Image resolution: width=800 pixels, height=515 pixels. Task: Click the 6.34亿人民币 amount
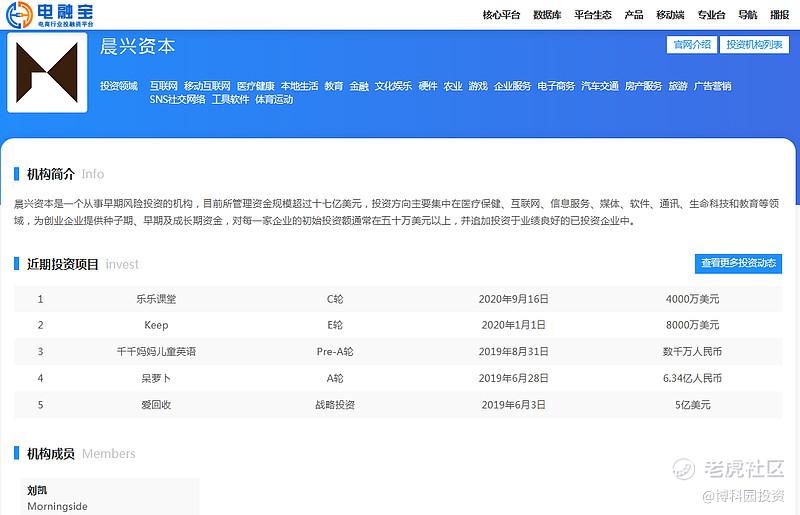click(x=692, y=378)
